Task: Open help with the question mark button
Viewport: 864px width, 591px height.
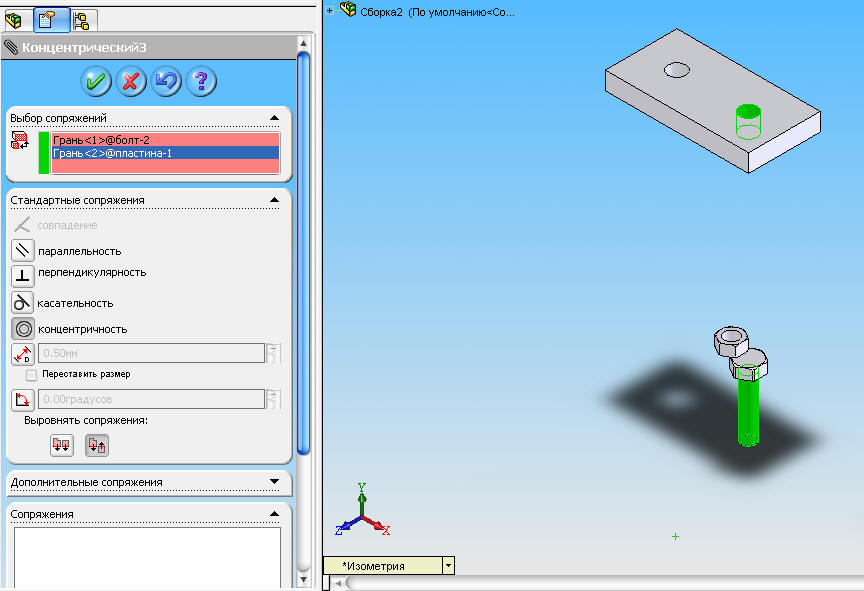Action: click(x=201, y=82)
